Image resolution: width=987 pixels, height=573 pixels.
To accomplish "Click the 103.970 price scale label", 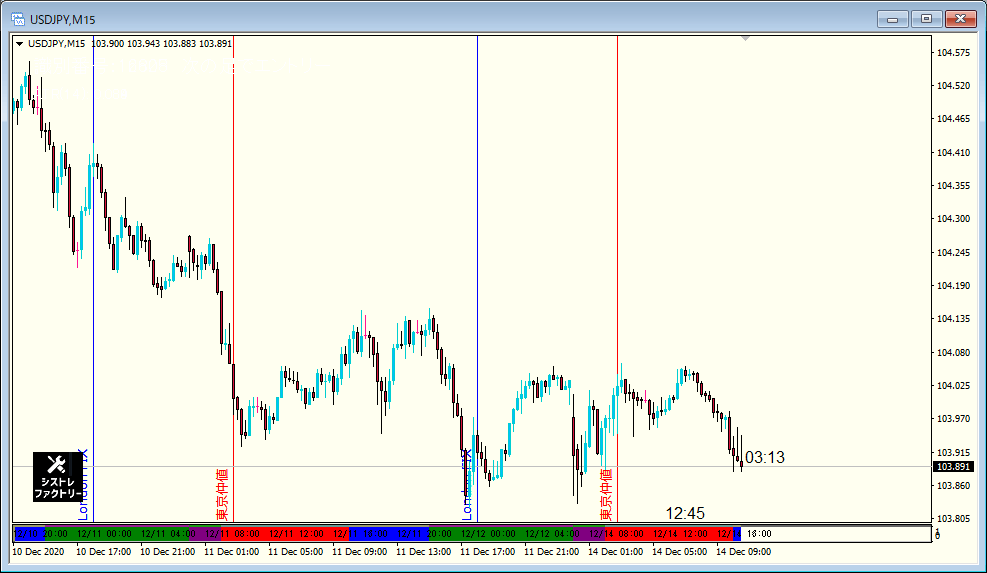I will [954, 419].
